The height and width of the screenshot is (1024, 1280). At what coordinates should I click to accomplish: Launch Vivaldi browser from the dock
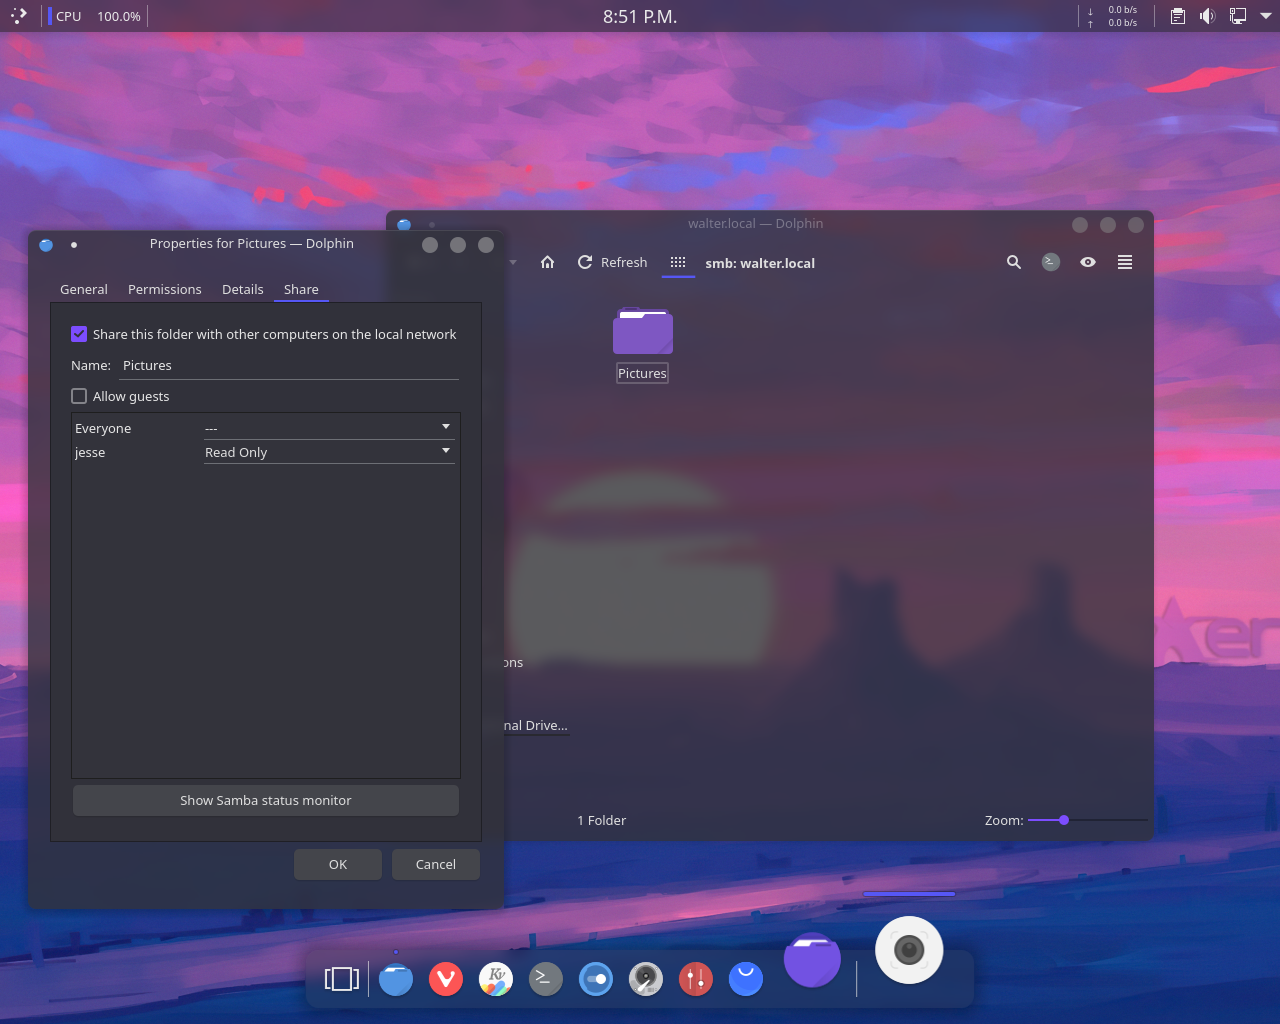[x=446, y=979]
